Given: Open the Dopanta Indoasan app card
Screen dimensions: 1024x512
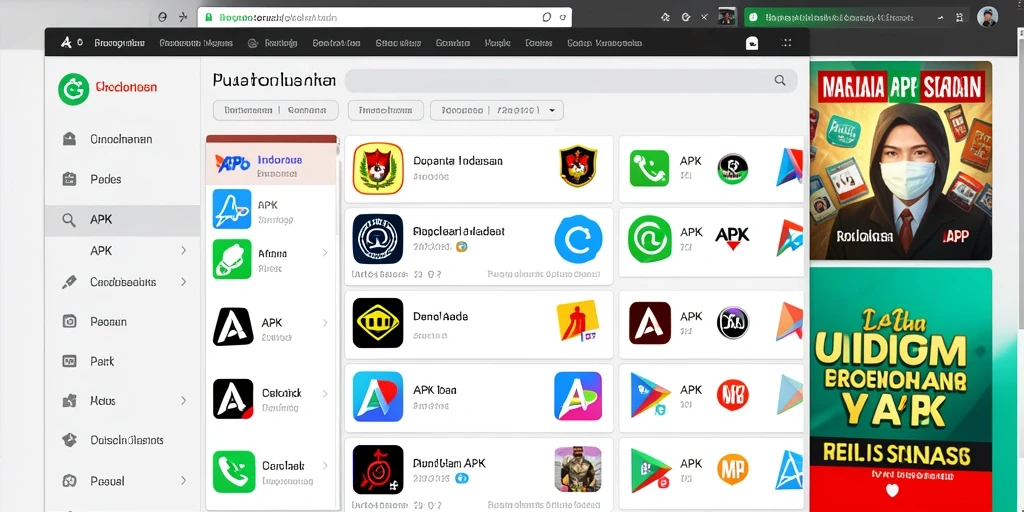Looking at the screenshot, I should pos(479,168).
